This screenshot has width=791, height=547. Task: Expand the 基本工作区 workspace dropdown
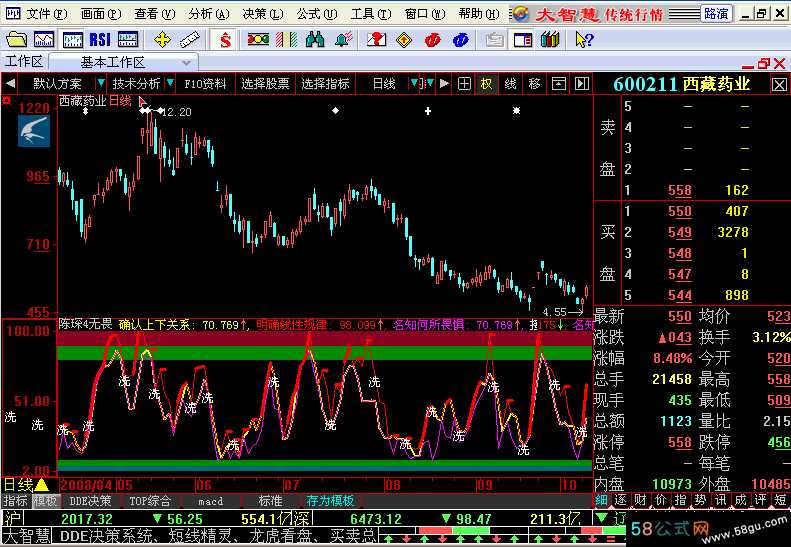tap(187, 63)
